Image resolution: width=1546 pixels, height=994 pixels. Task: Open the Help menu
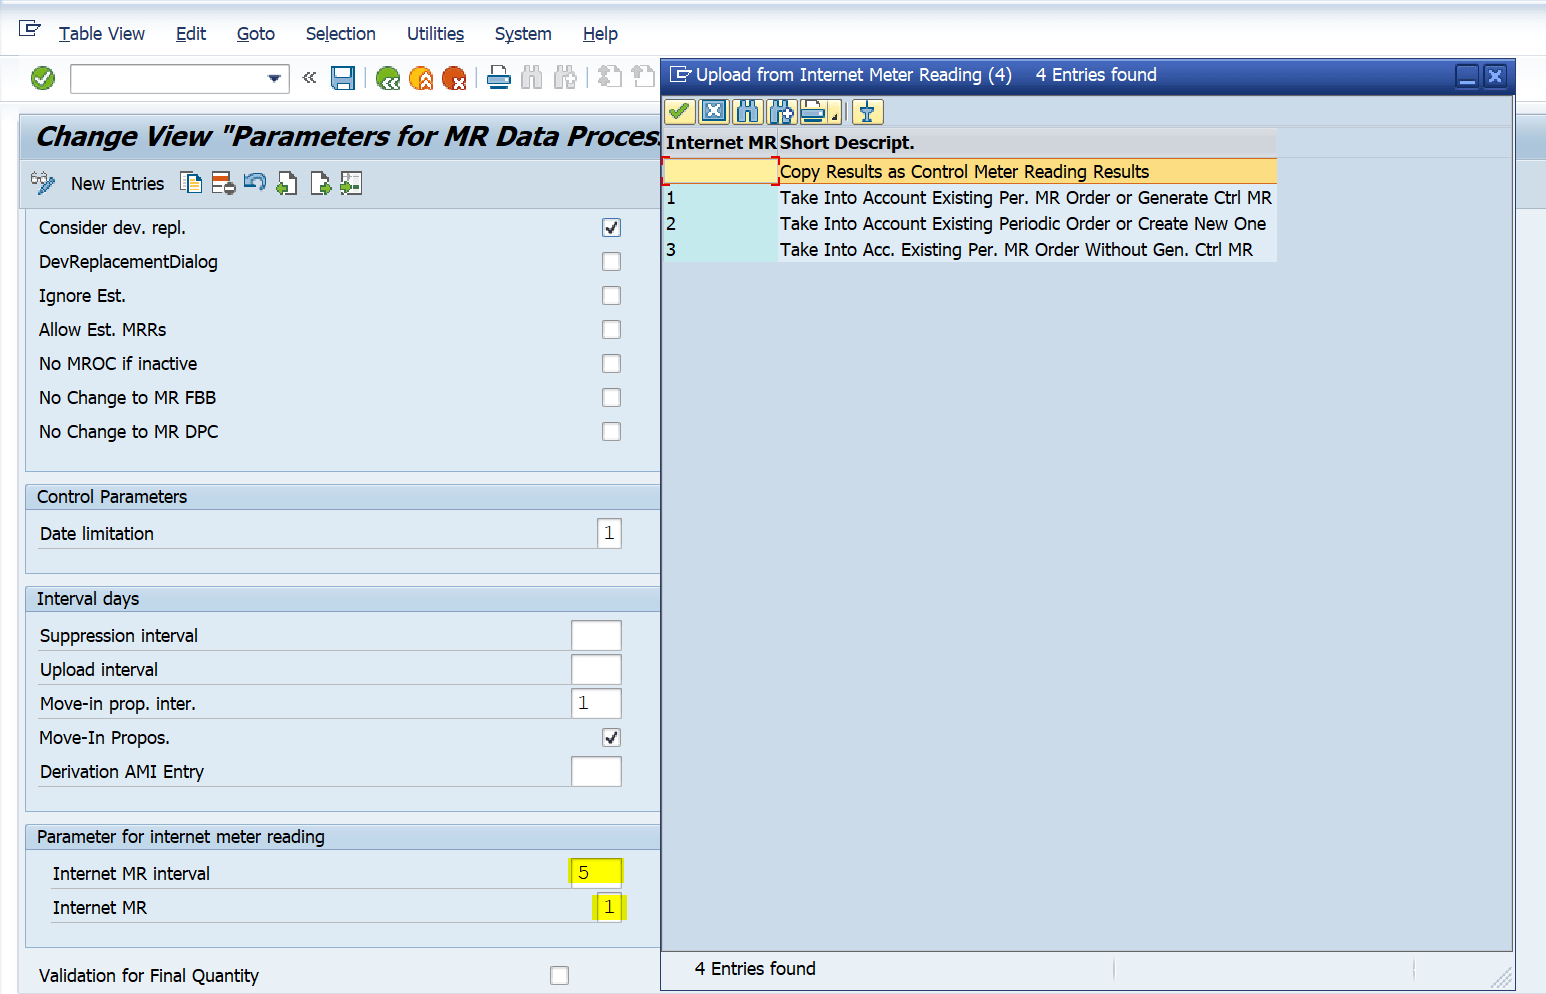tap(600, 34)
